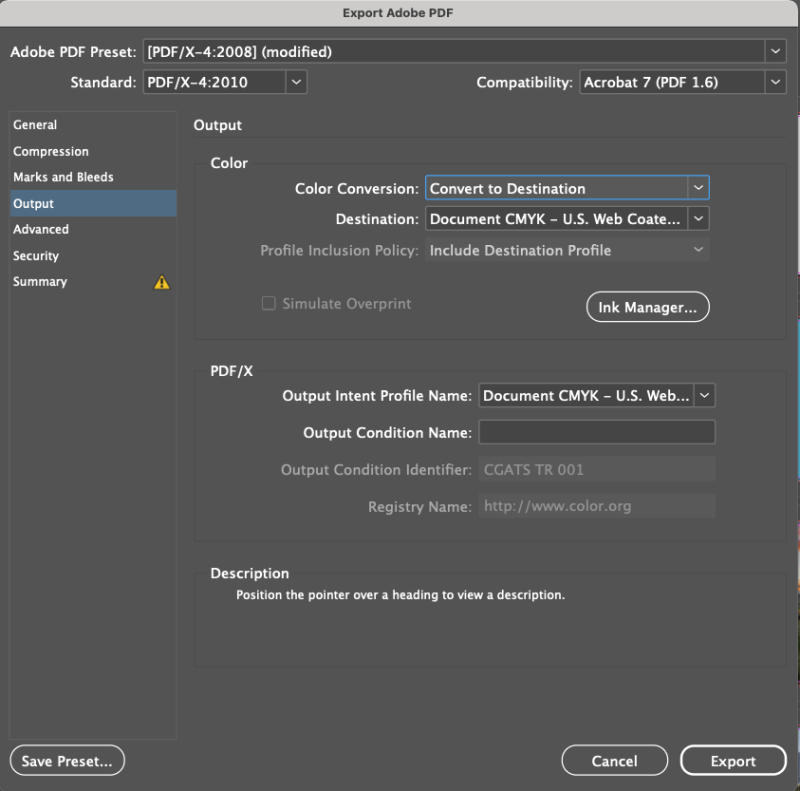
Task: Go to Marks and Bleeds section
Action: coord(93,177)
